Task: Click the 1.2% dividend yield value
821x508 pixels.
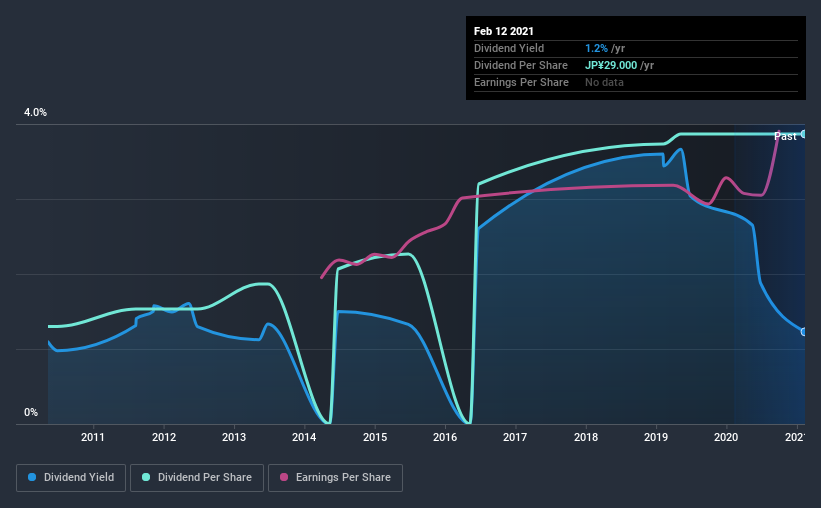Action: [x=596, y=48]
